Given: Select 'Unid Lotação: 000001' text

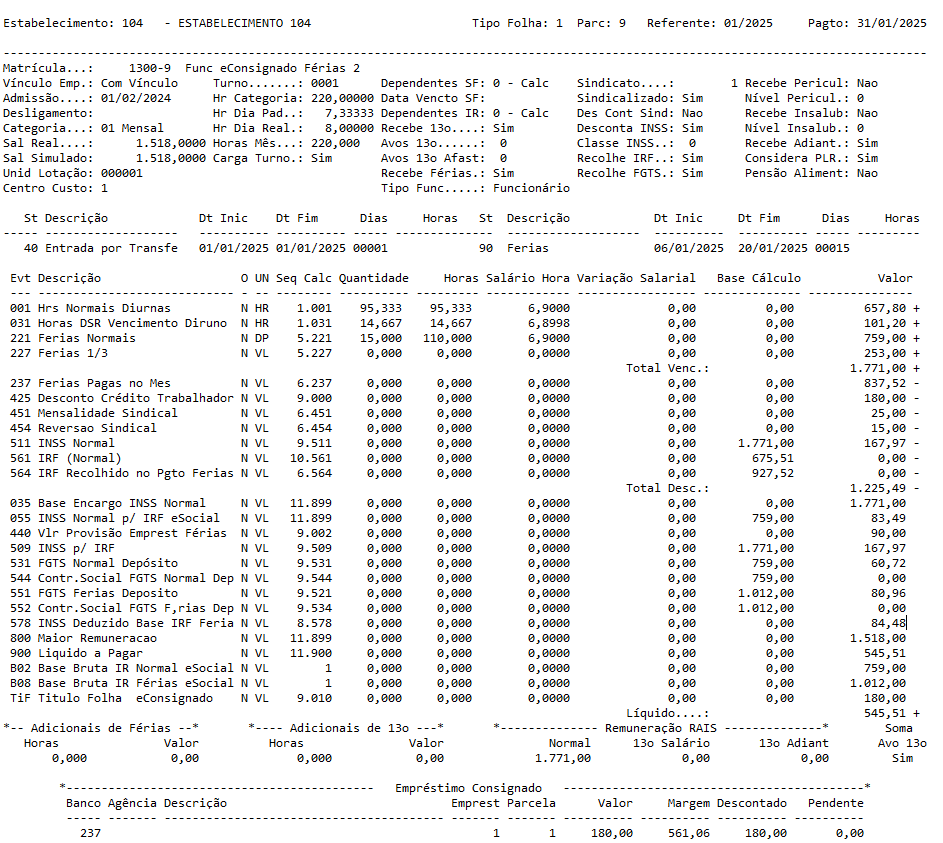Looking at the screenshot, I should [x=73, y=173].
